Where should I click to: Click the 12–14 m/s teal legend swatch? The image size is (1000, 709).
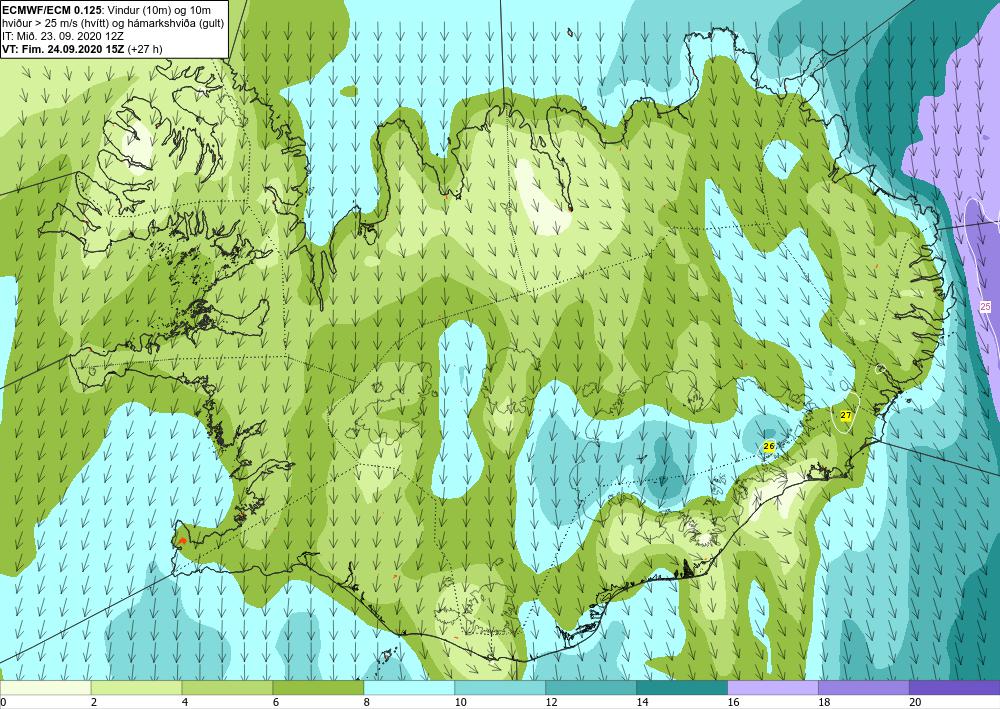591,688
